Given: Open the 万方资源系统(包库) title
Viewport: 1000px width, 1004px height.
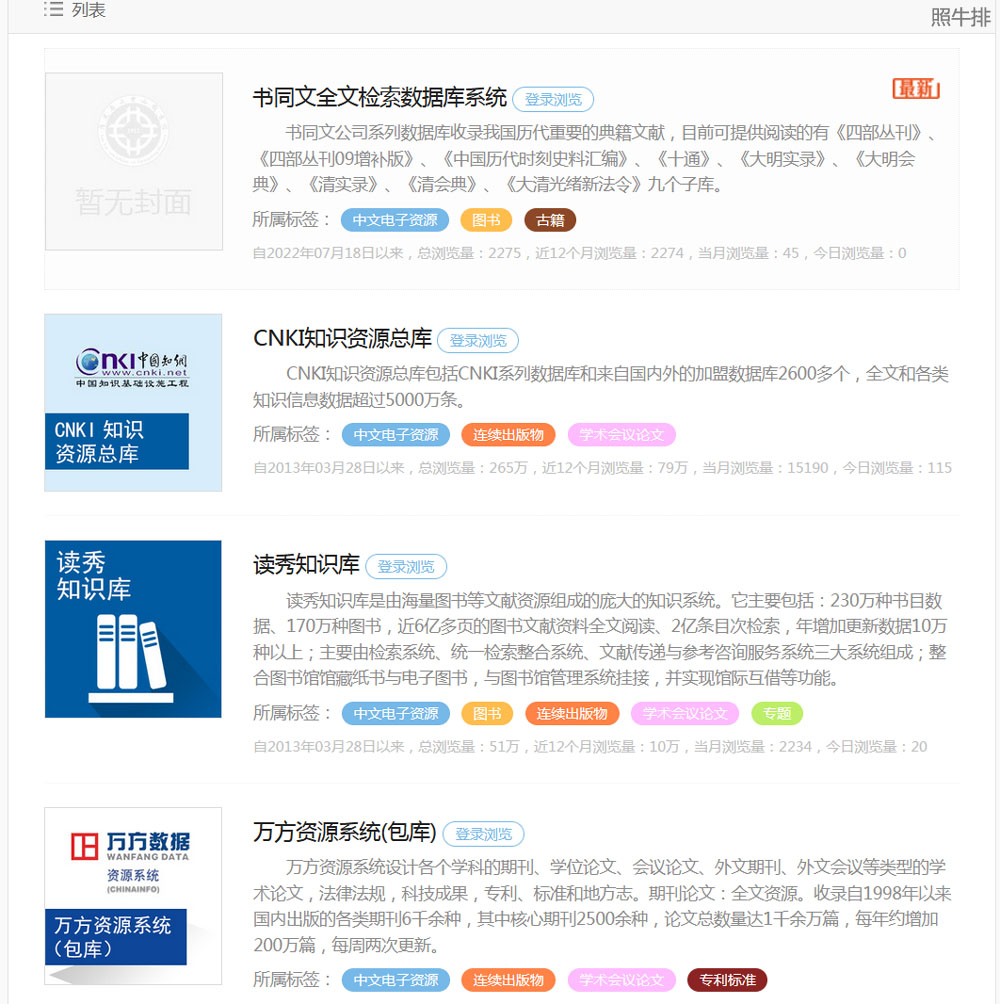Looking at the screenshot, I should point(344,832).
